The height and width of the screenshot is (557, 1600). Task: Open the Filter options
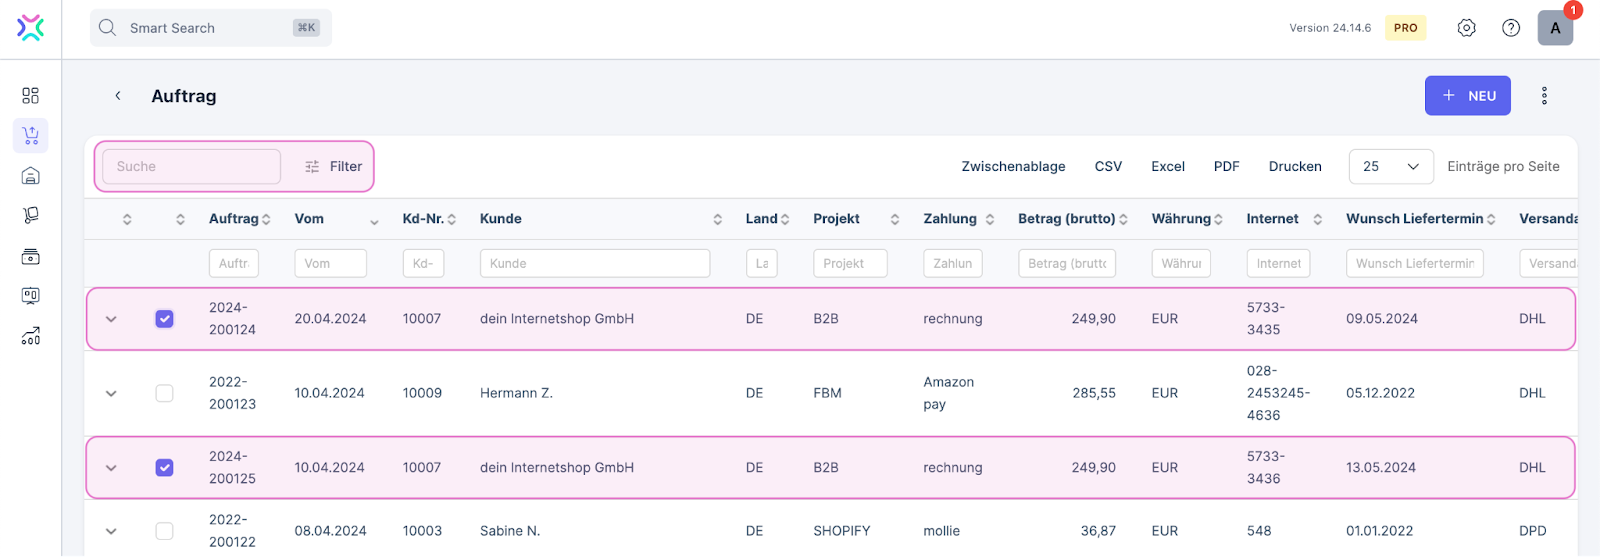tap(334, 167)
